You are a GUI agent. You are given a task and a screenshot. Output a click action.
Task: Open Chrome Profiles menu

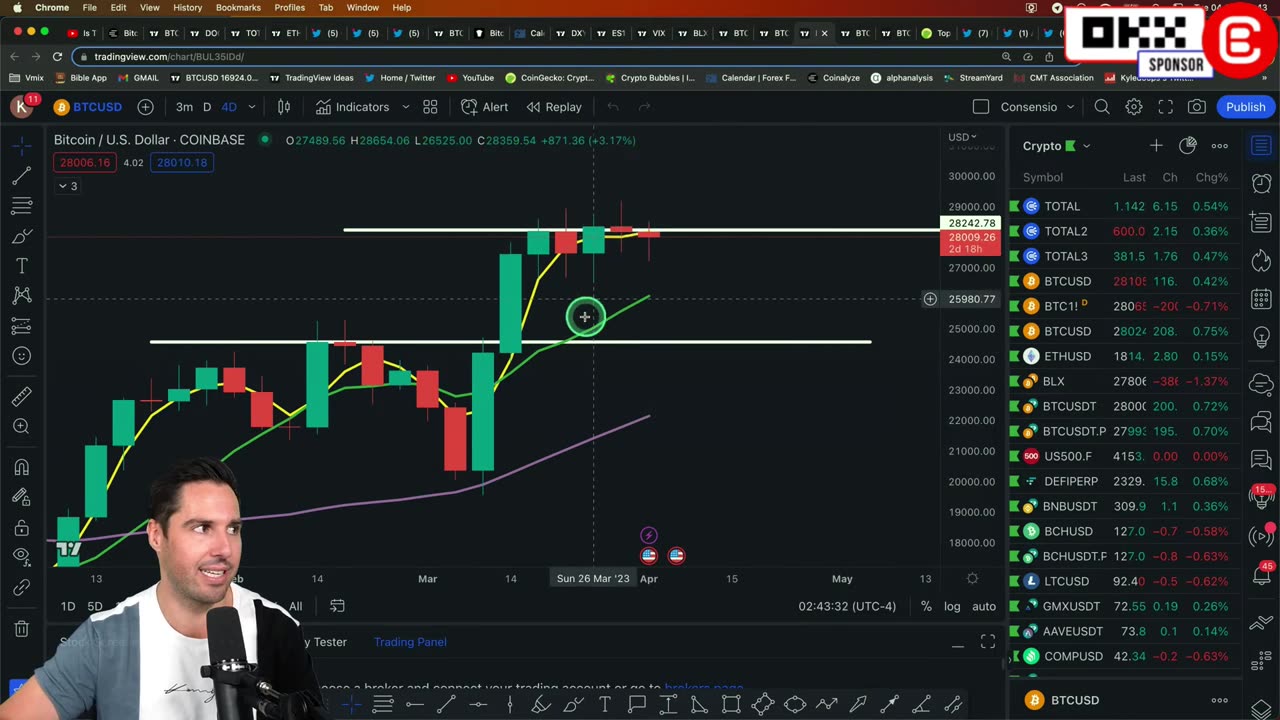pos(289,7)
